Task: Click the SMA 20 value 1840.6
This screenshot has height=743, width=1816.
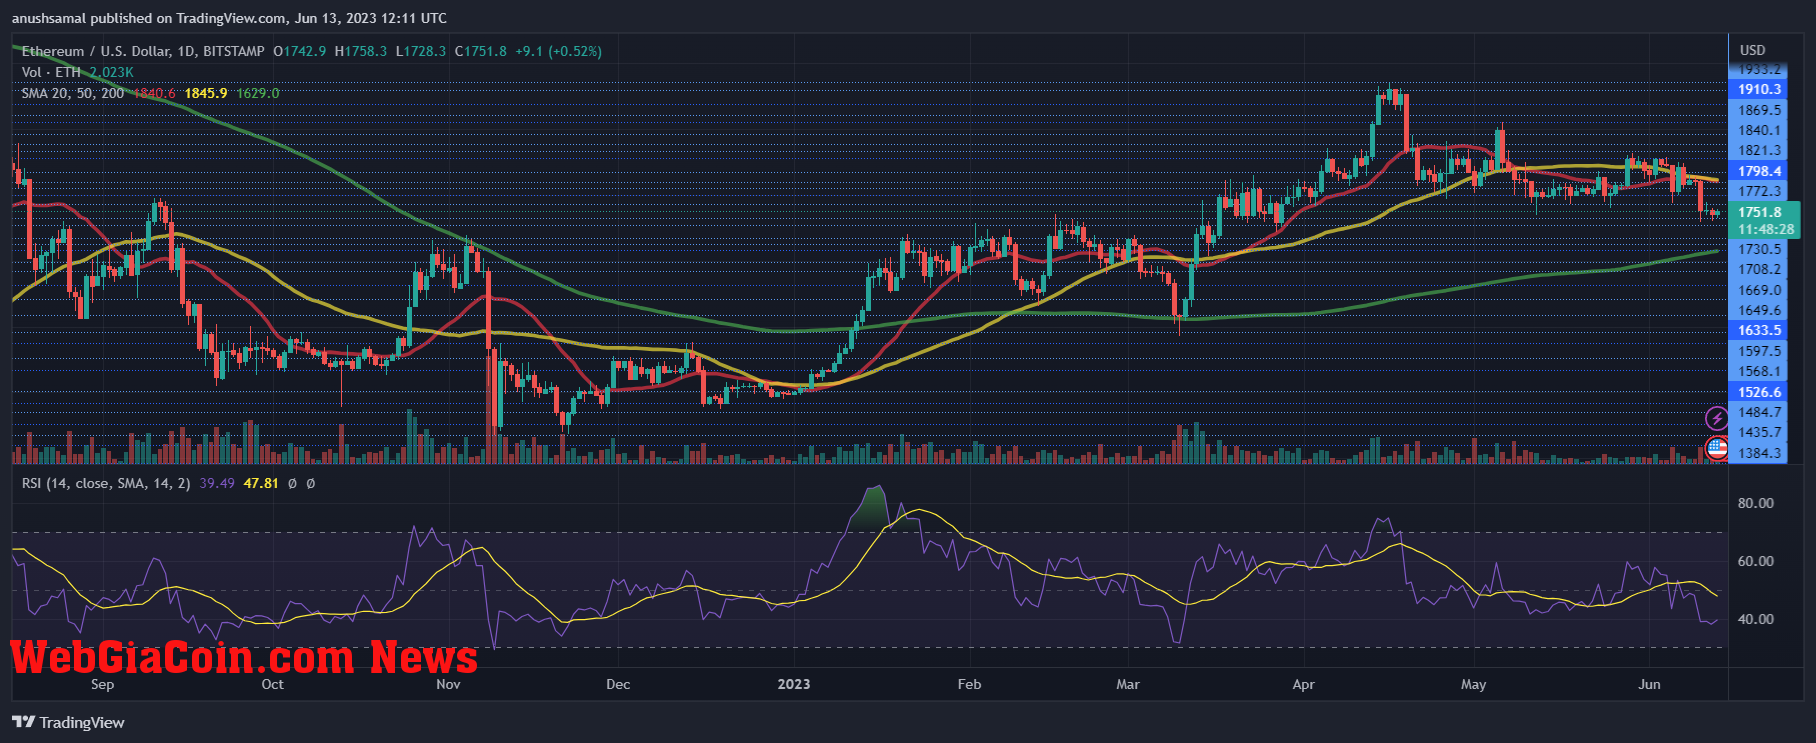Action: coord(154,93)
